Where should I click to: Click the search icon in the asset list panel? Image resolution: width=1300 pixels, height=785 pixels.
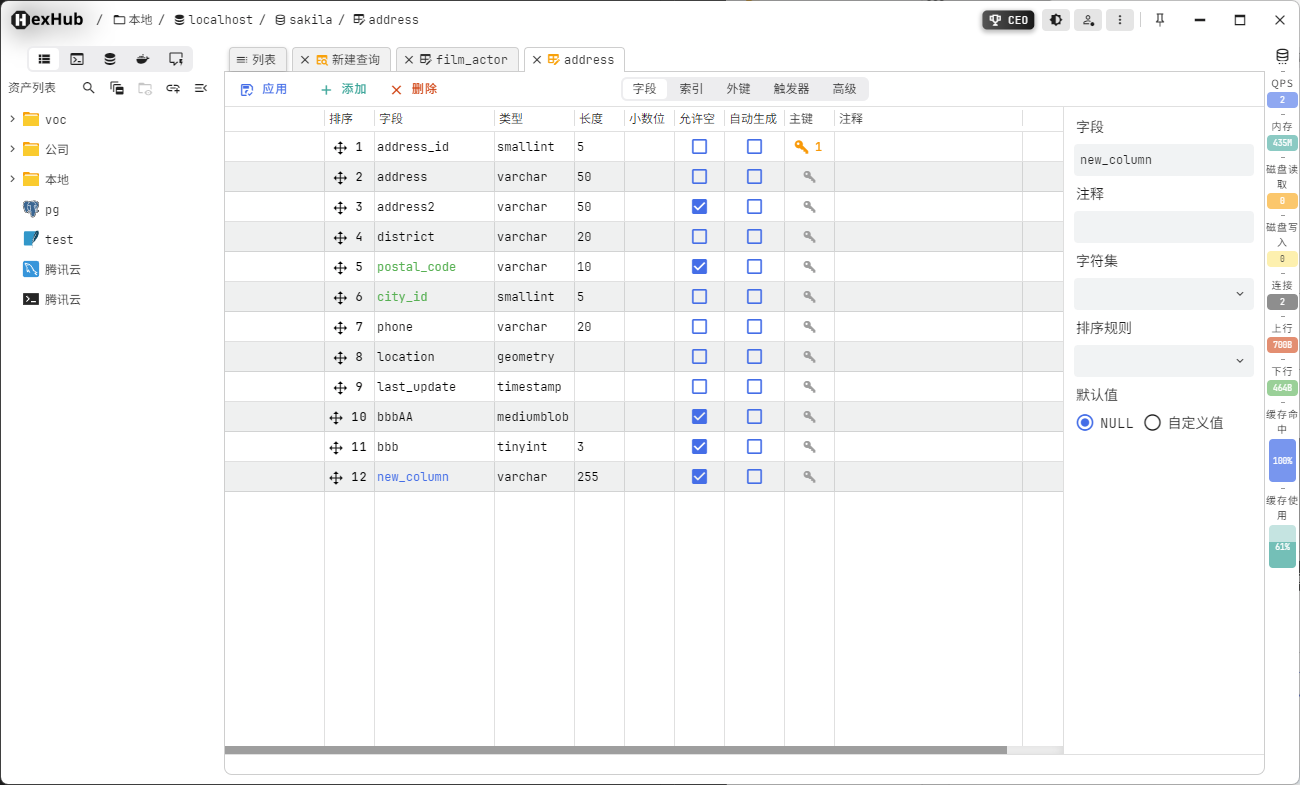click(88, 88)
